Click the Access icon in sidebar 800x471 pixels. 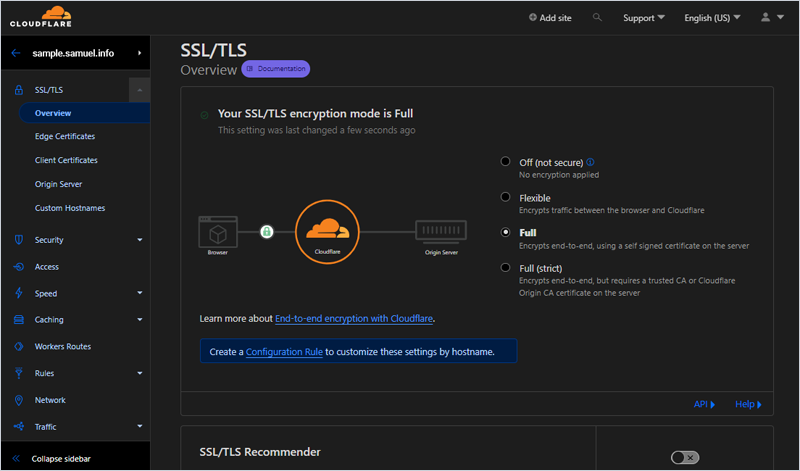pos(19,267)
